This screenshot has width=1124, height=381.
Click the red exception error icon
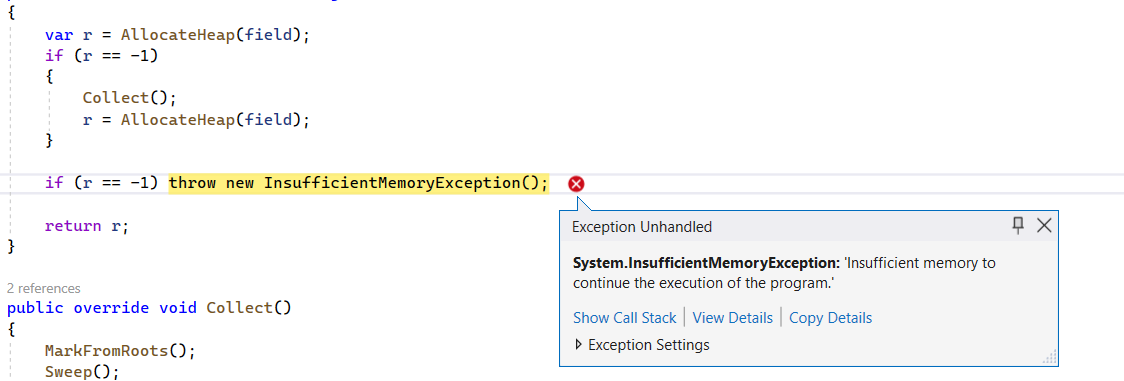[576, 184]
